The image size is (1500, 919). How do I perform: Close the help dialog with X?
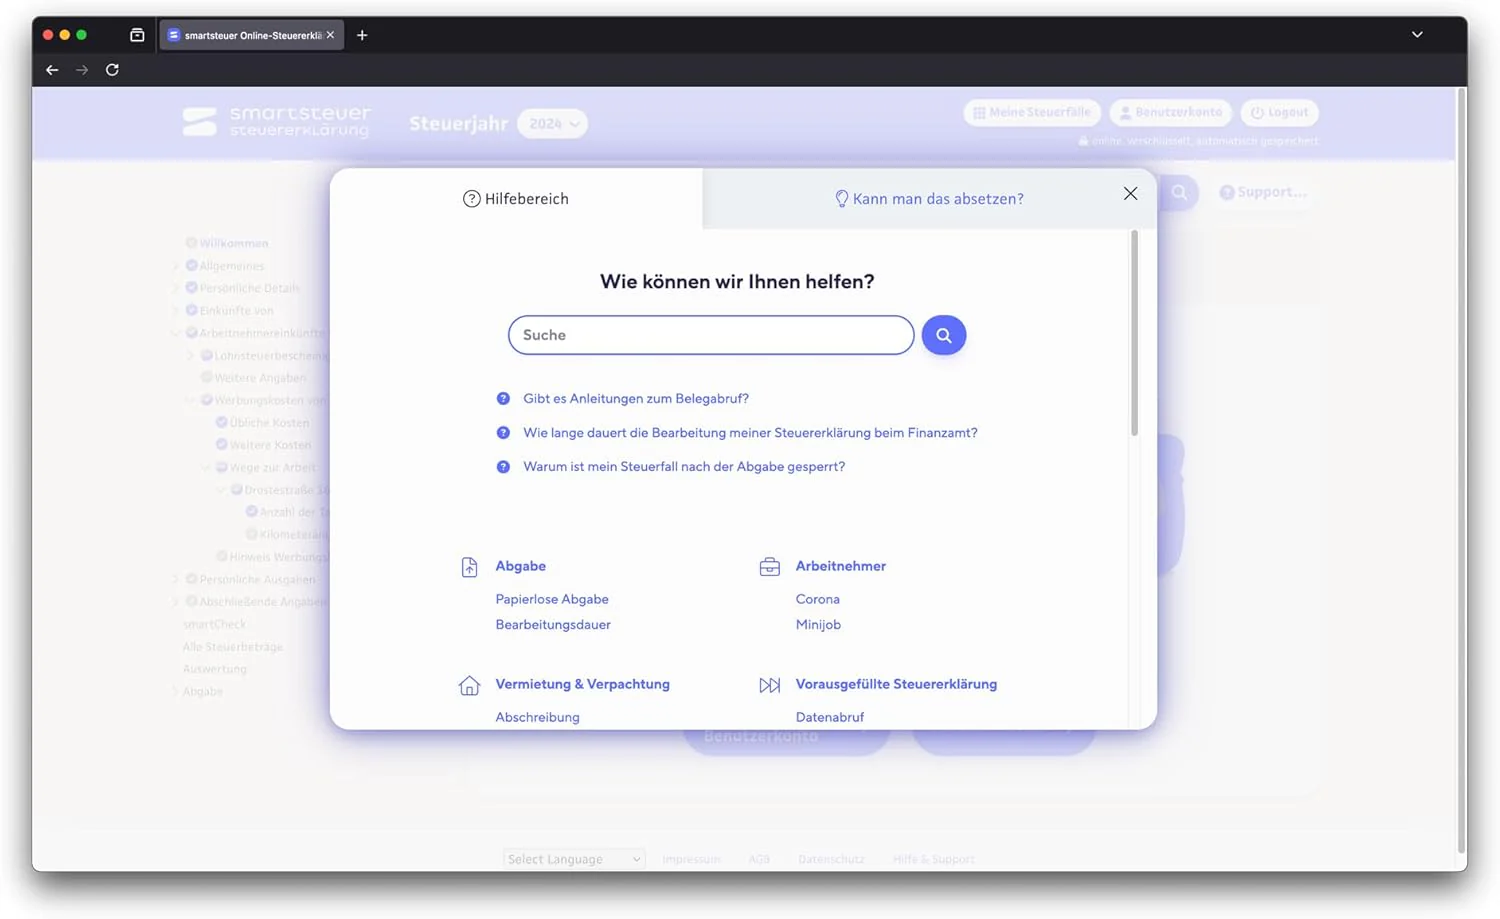coord(1130,194)
